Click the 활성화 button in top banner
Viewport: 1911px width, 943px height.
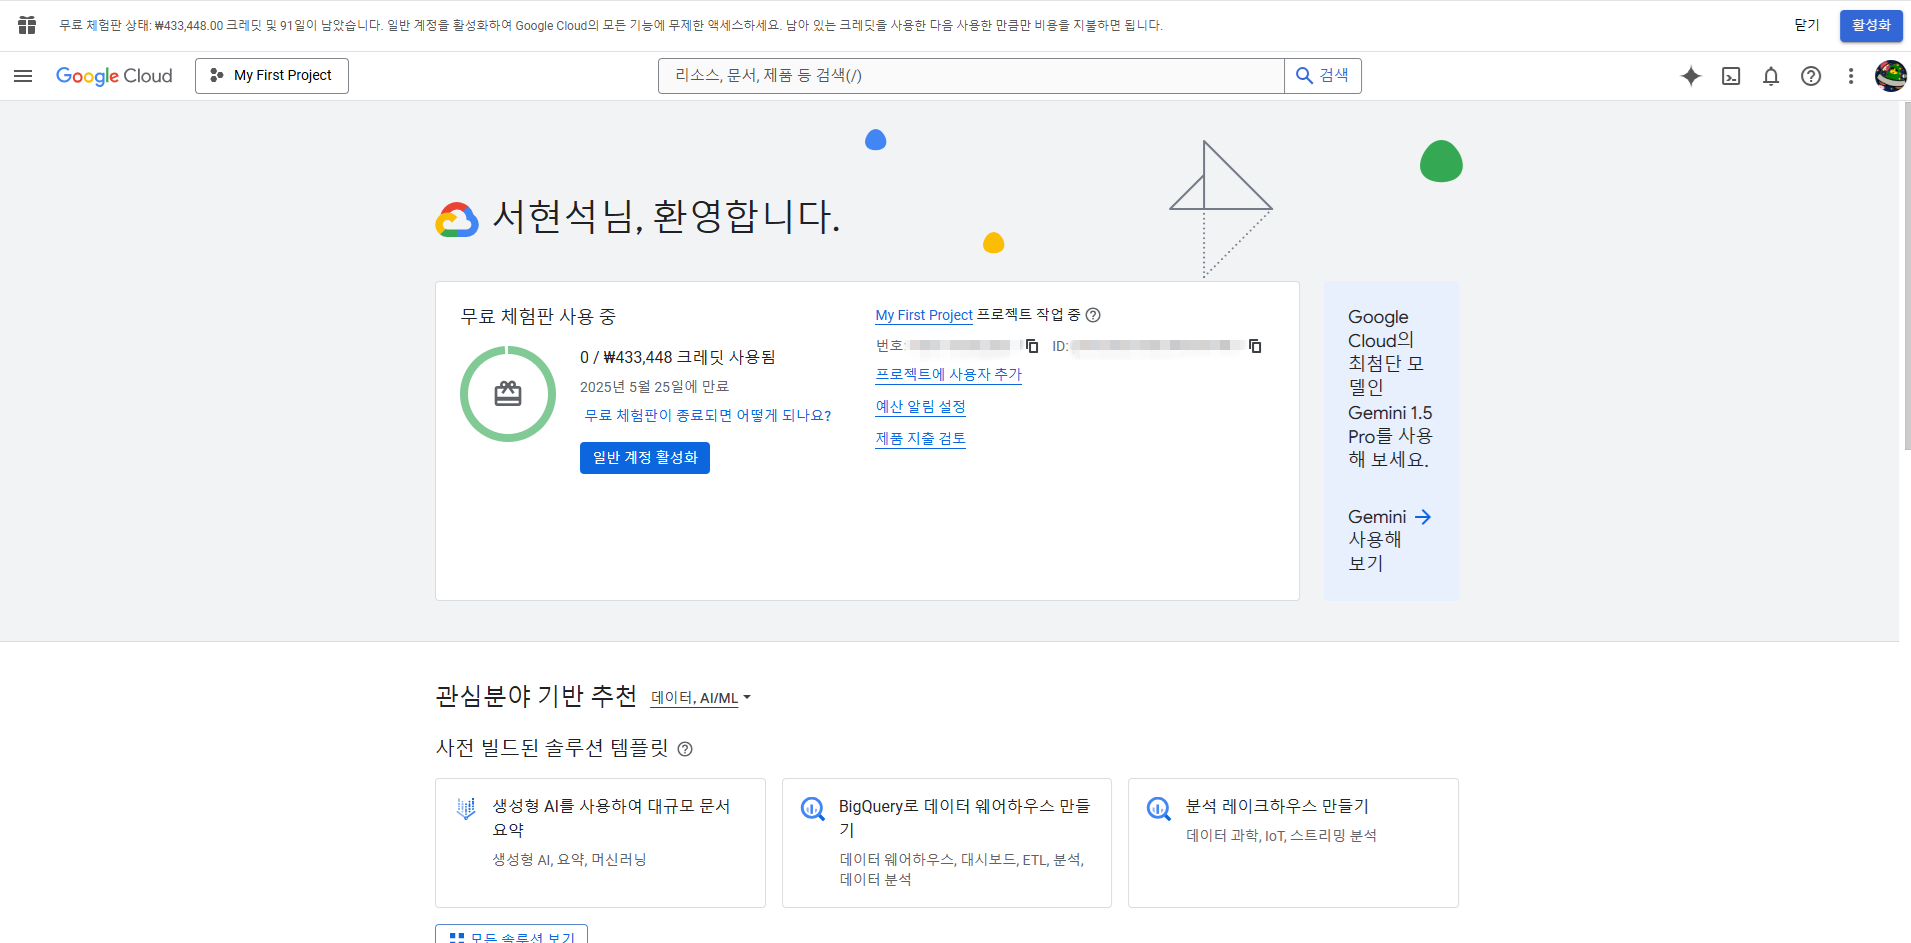[1871, 25]
